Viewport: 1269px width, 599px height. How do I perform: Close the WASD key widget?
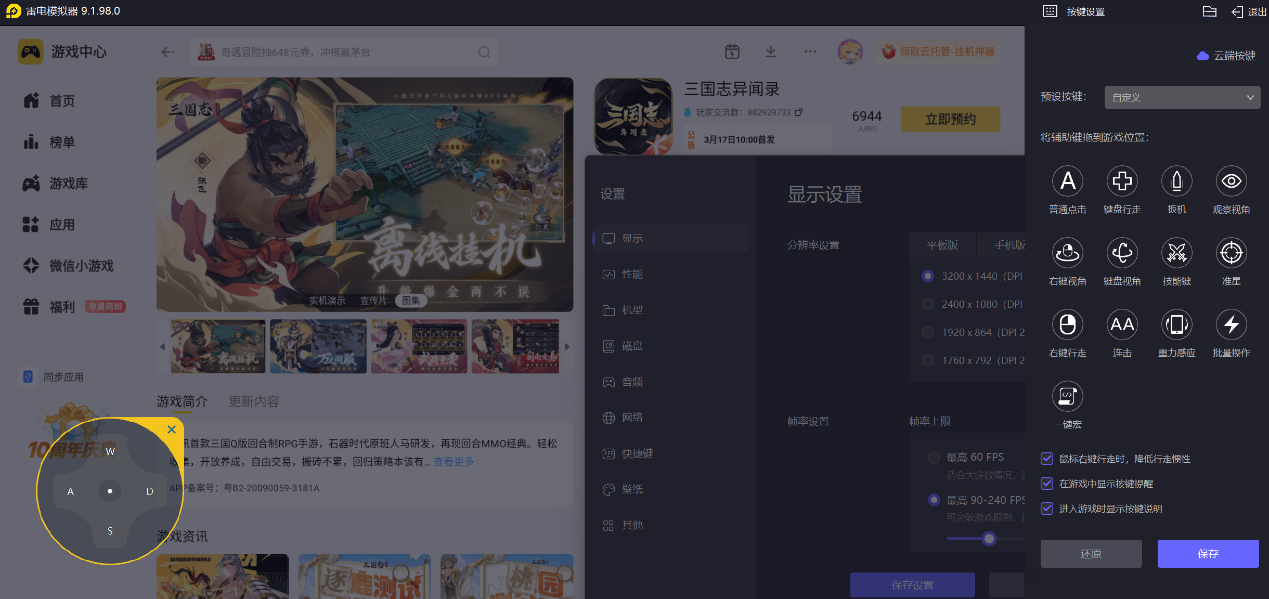[171, 430]
